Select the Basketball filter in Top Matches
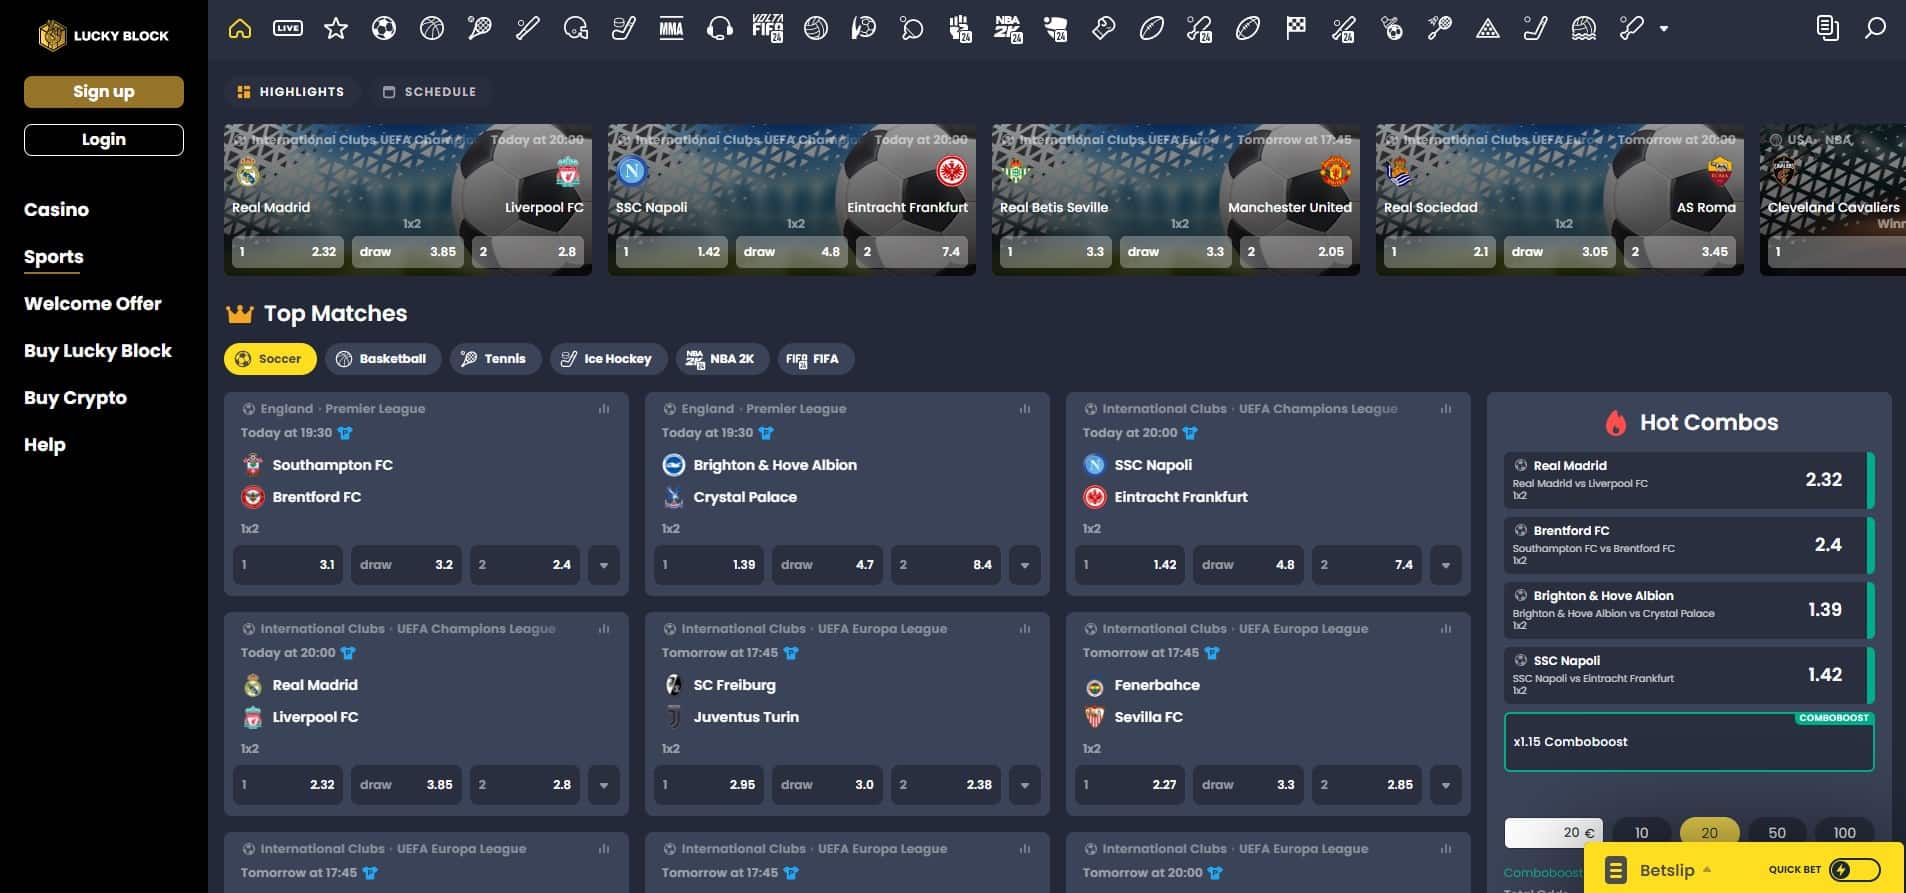The image size is (1906, 893). (x=383, y=359)
